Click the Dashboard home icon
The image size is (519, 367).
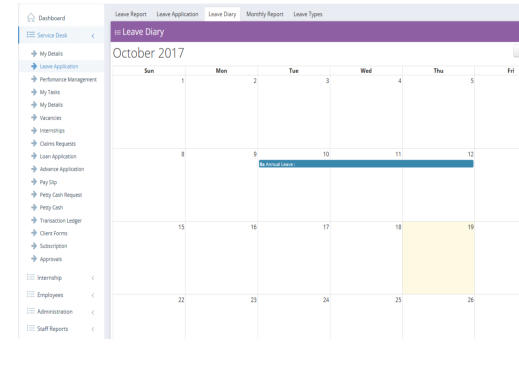pos(31,17)
